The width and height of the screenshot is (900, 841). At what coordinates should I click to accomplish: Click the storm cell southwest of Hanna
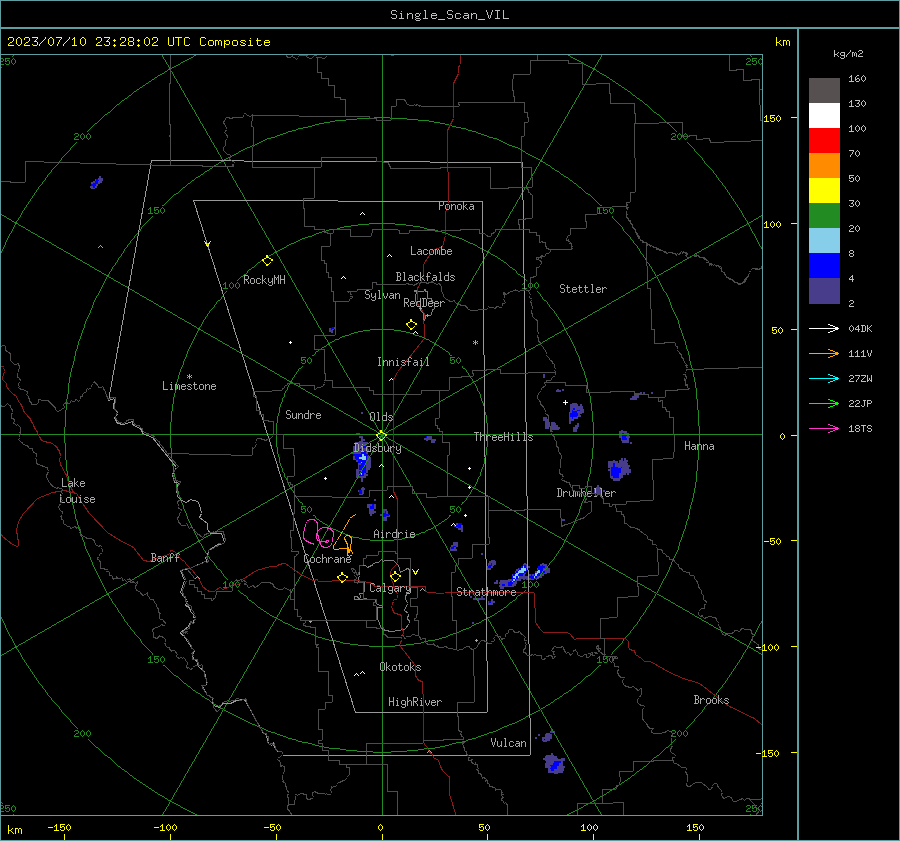(x=619, y=469)
